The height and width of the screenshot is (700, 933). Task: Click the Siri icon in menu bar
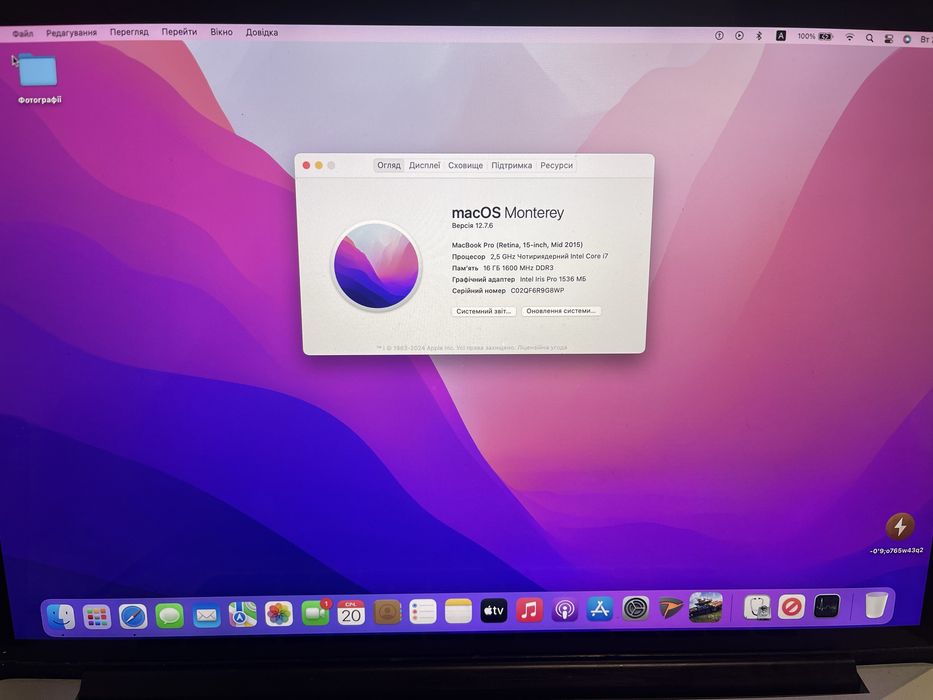pos(907,39)
